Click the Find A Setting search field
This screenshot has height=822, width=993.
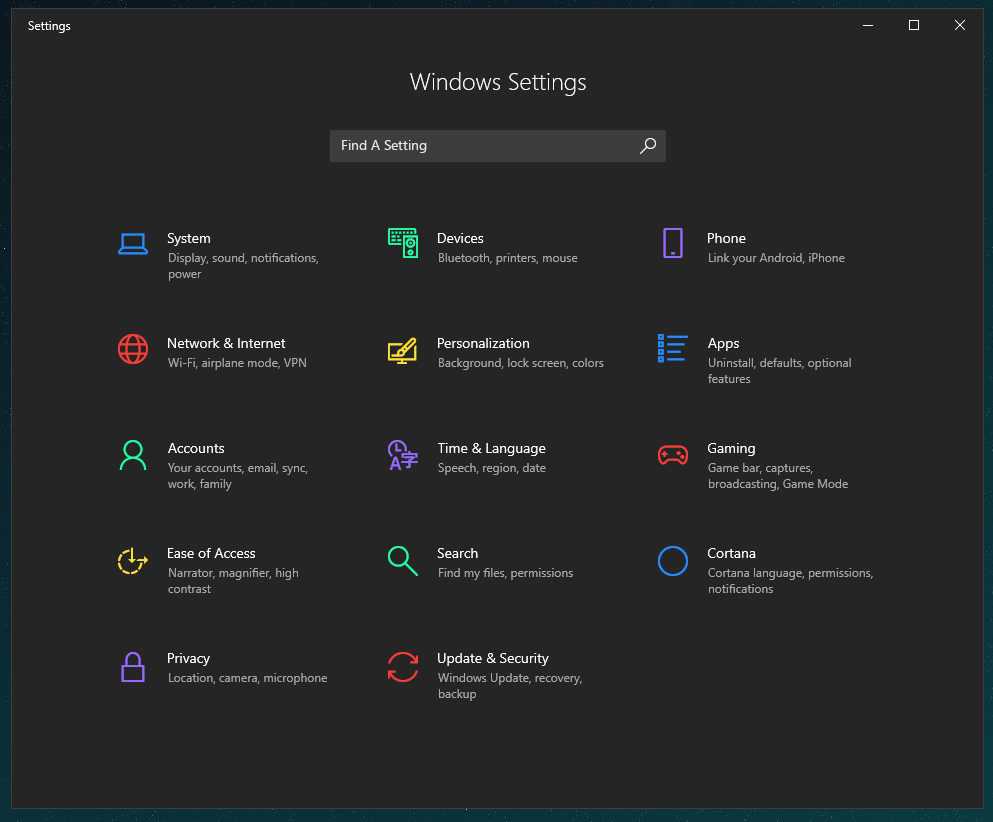point(498,146)
